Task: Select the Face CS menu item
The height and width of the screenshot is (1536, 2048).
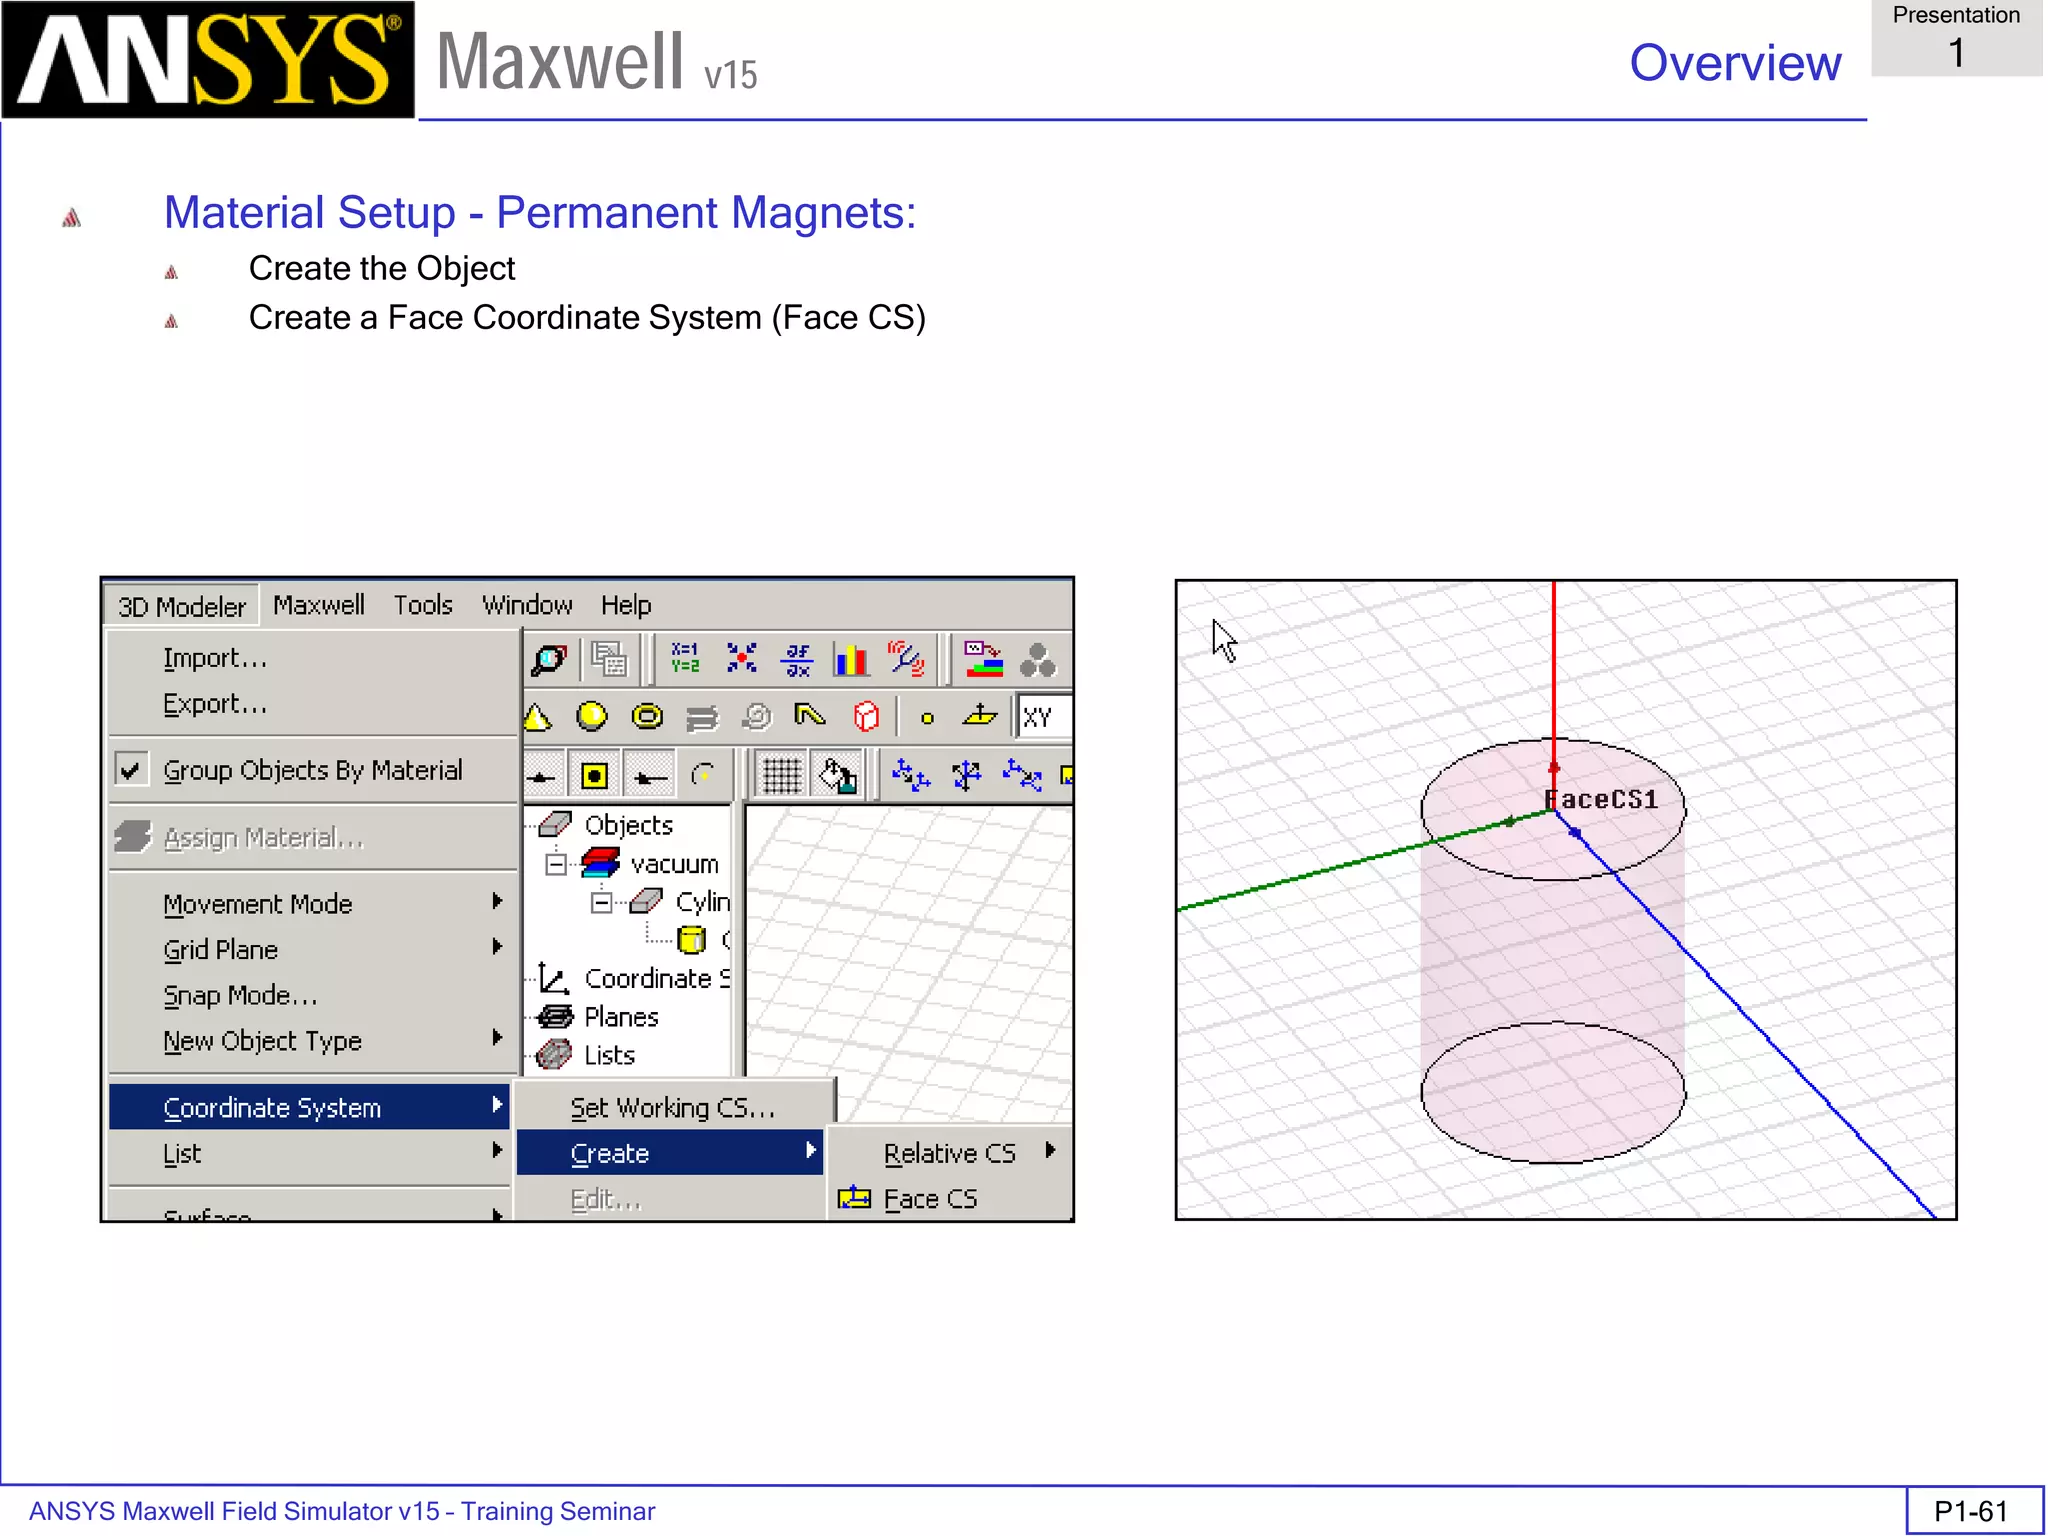Action: (x=950, y=1198)
